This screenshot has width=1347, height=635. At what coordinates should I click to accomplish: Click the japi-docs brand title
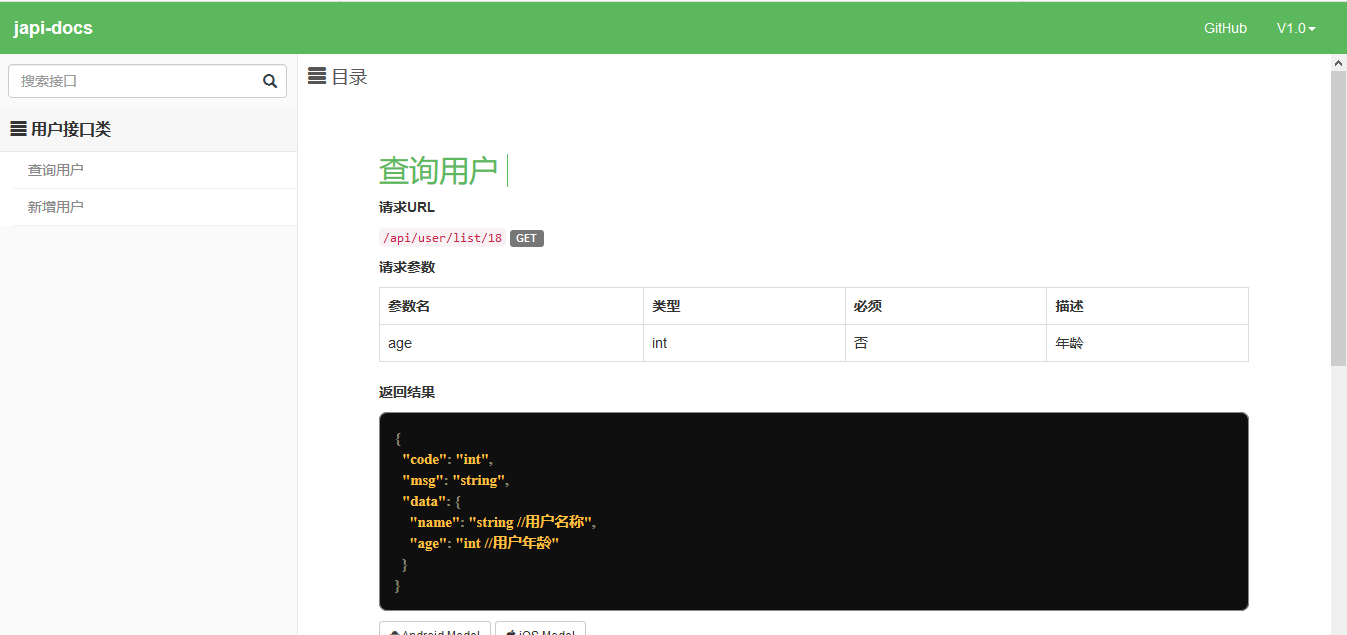click(x=53, y=28)
